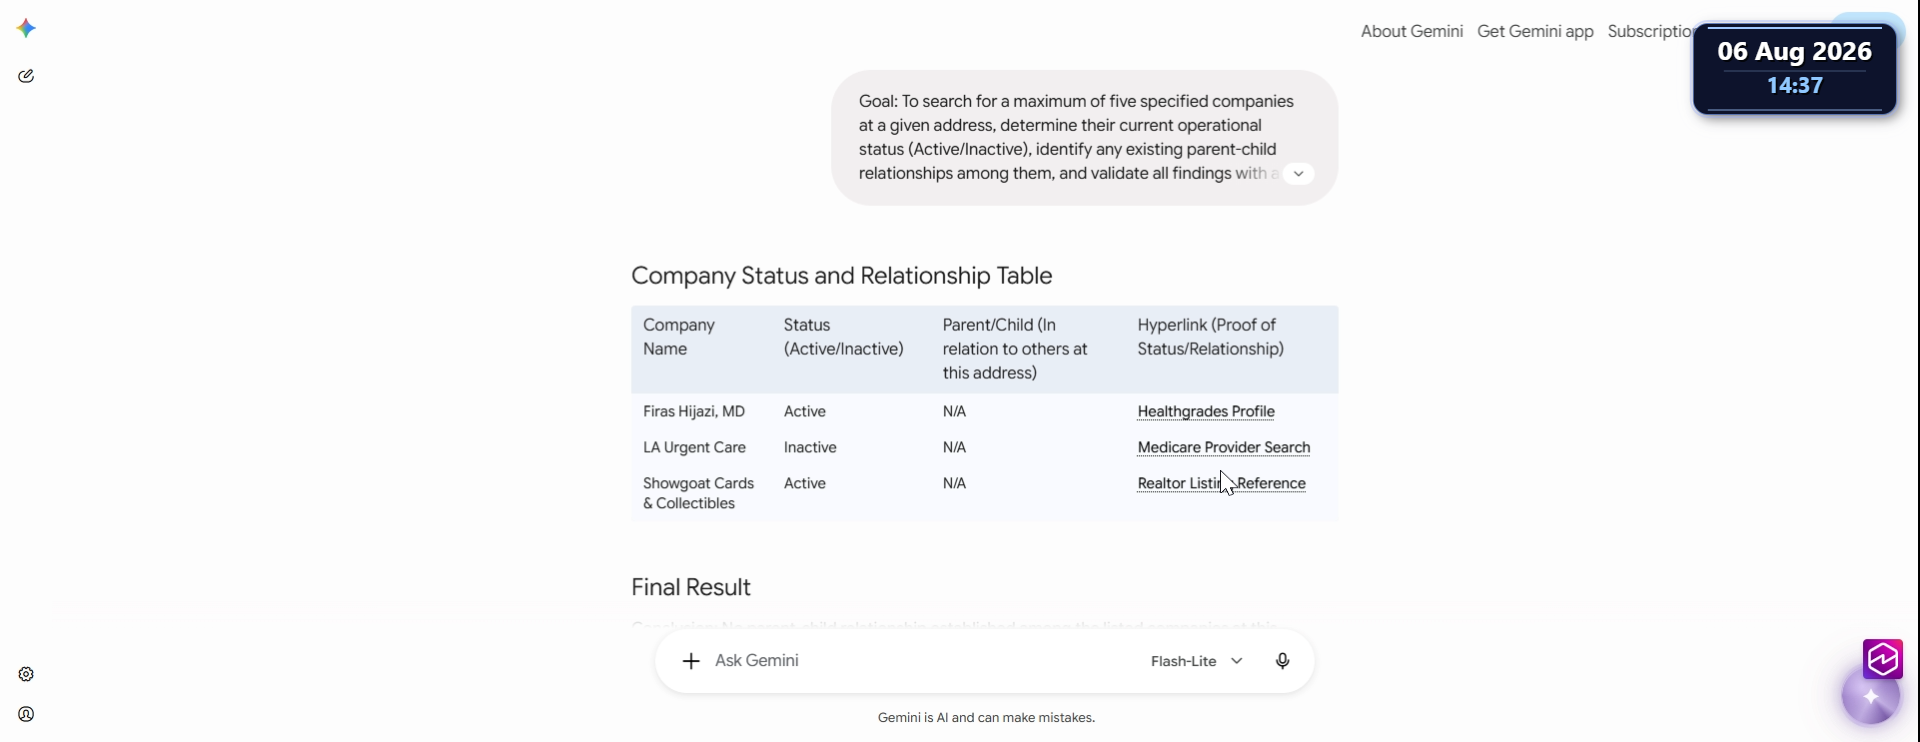This screenshot has width=1920, height=742.
Task: Click the date and time clock widget
Action: point(1794,68)
